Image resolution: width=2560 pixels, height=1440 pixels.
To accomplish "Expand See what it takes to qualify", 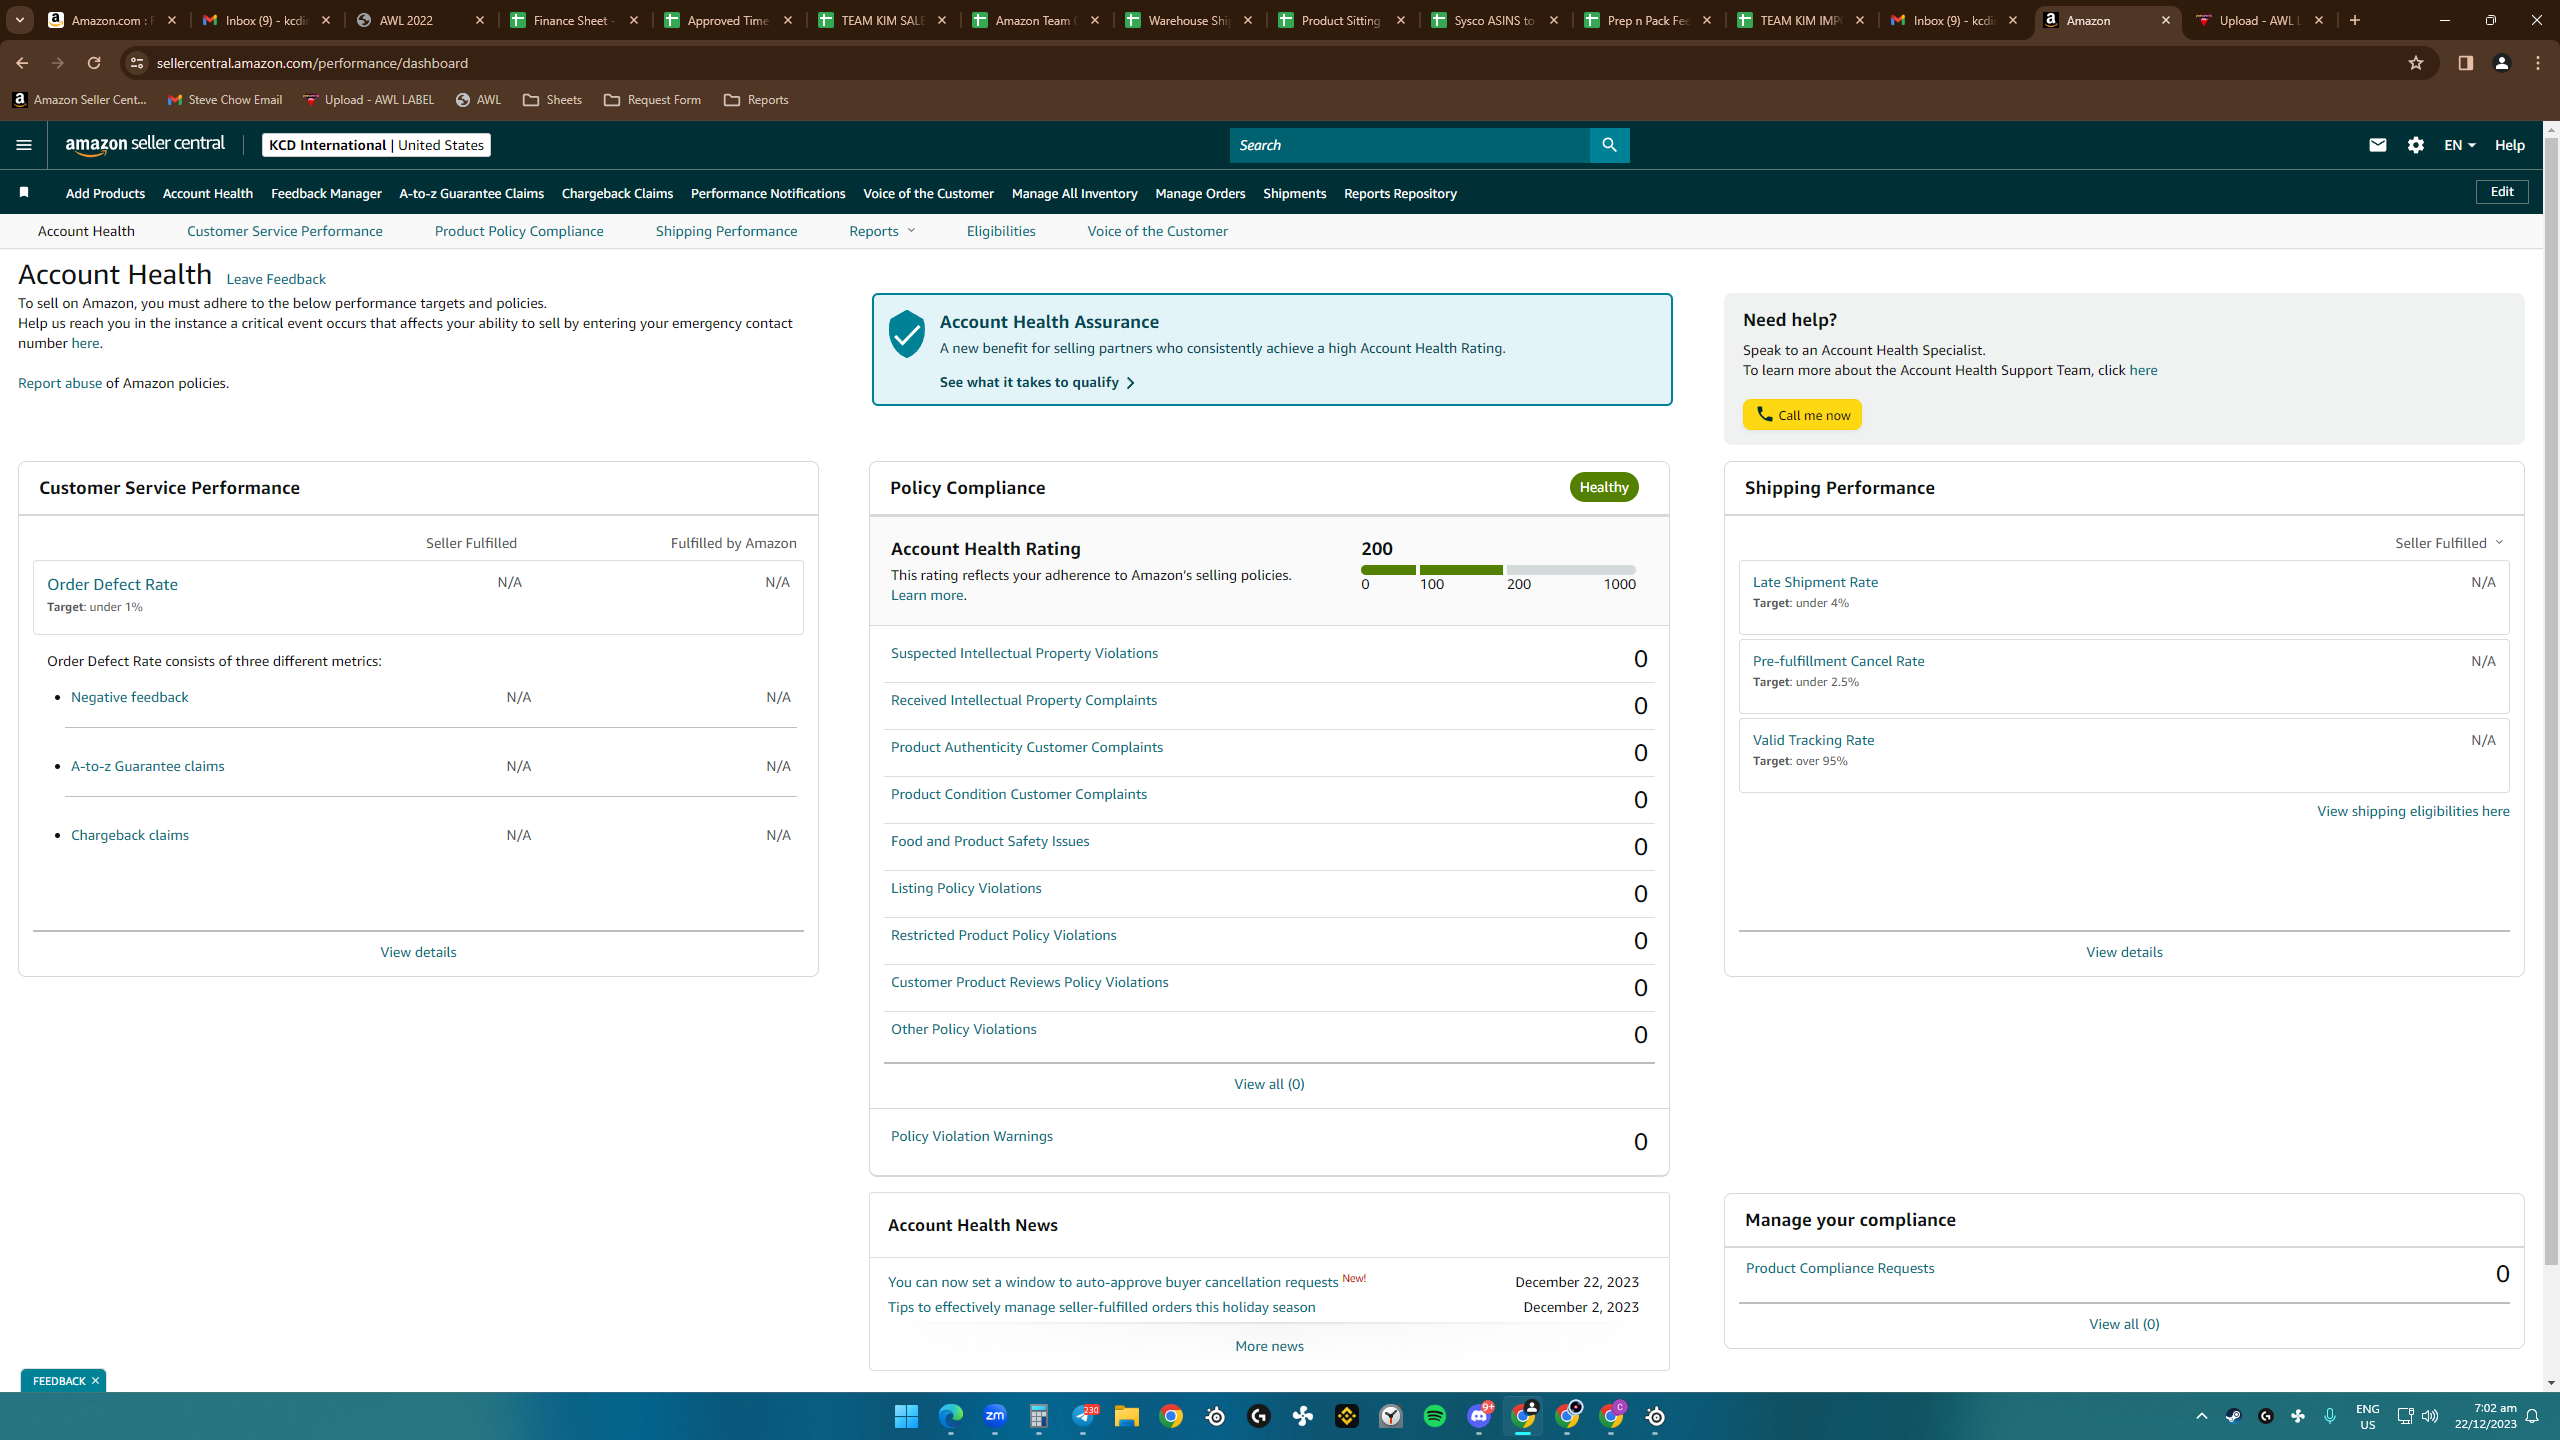I will pyautogui.click(x=1037, y=382).
